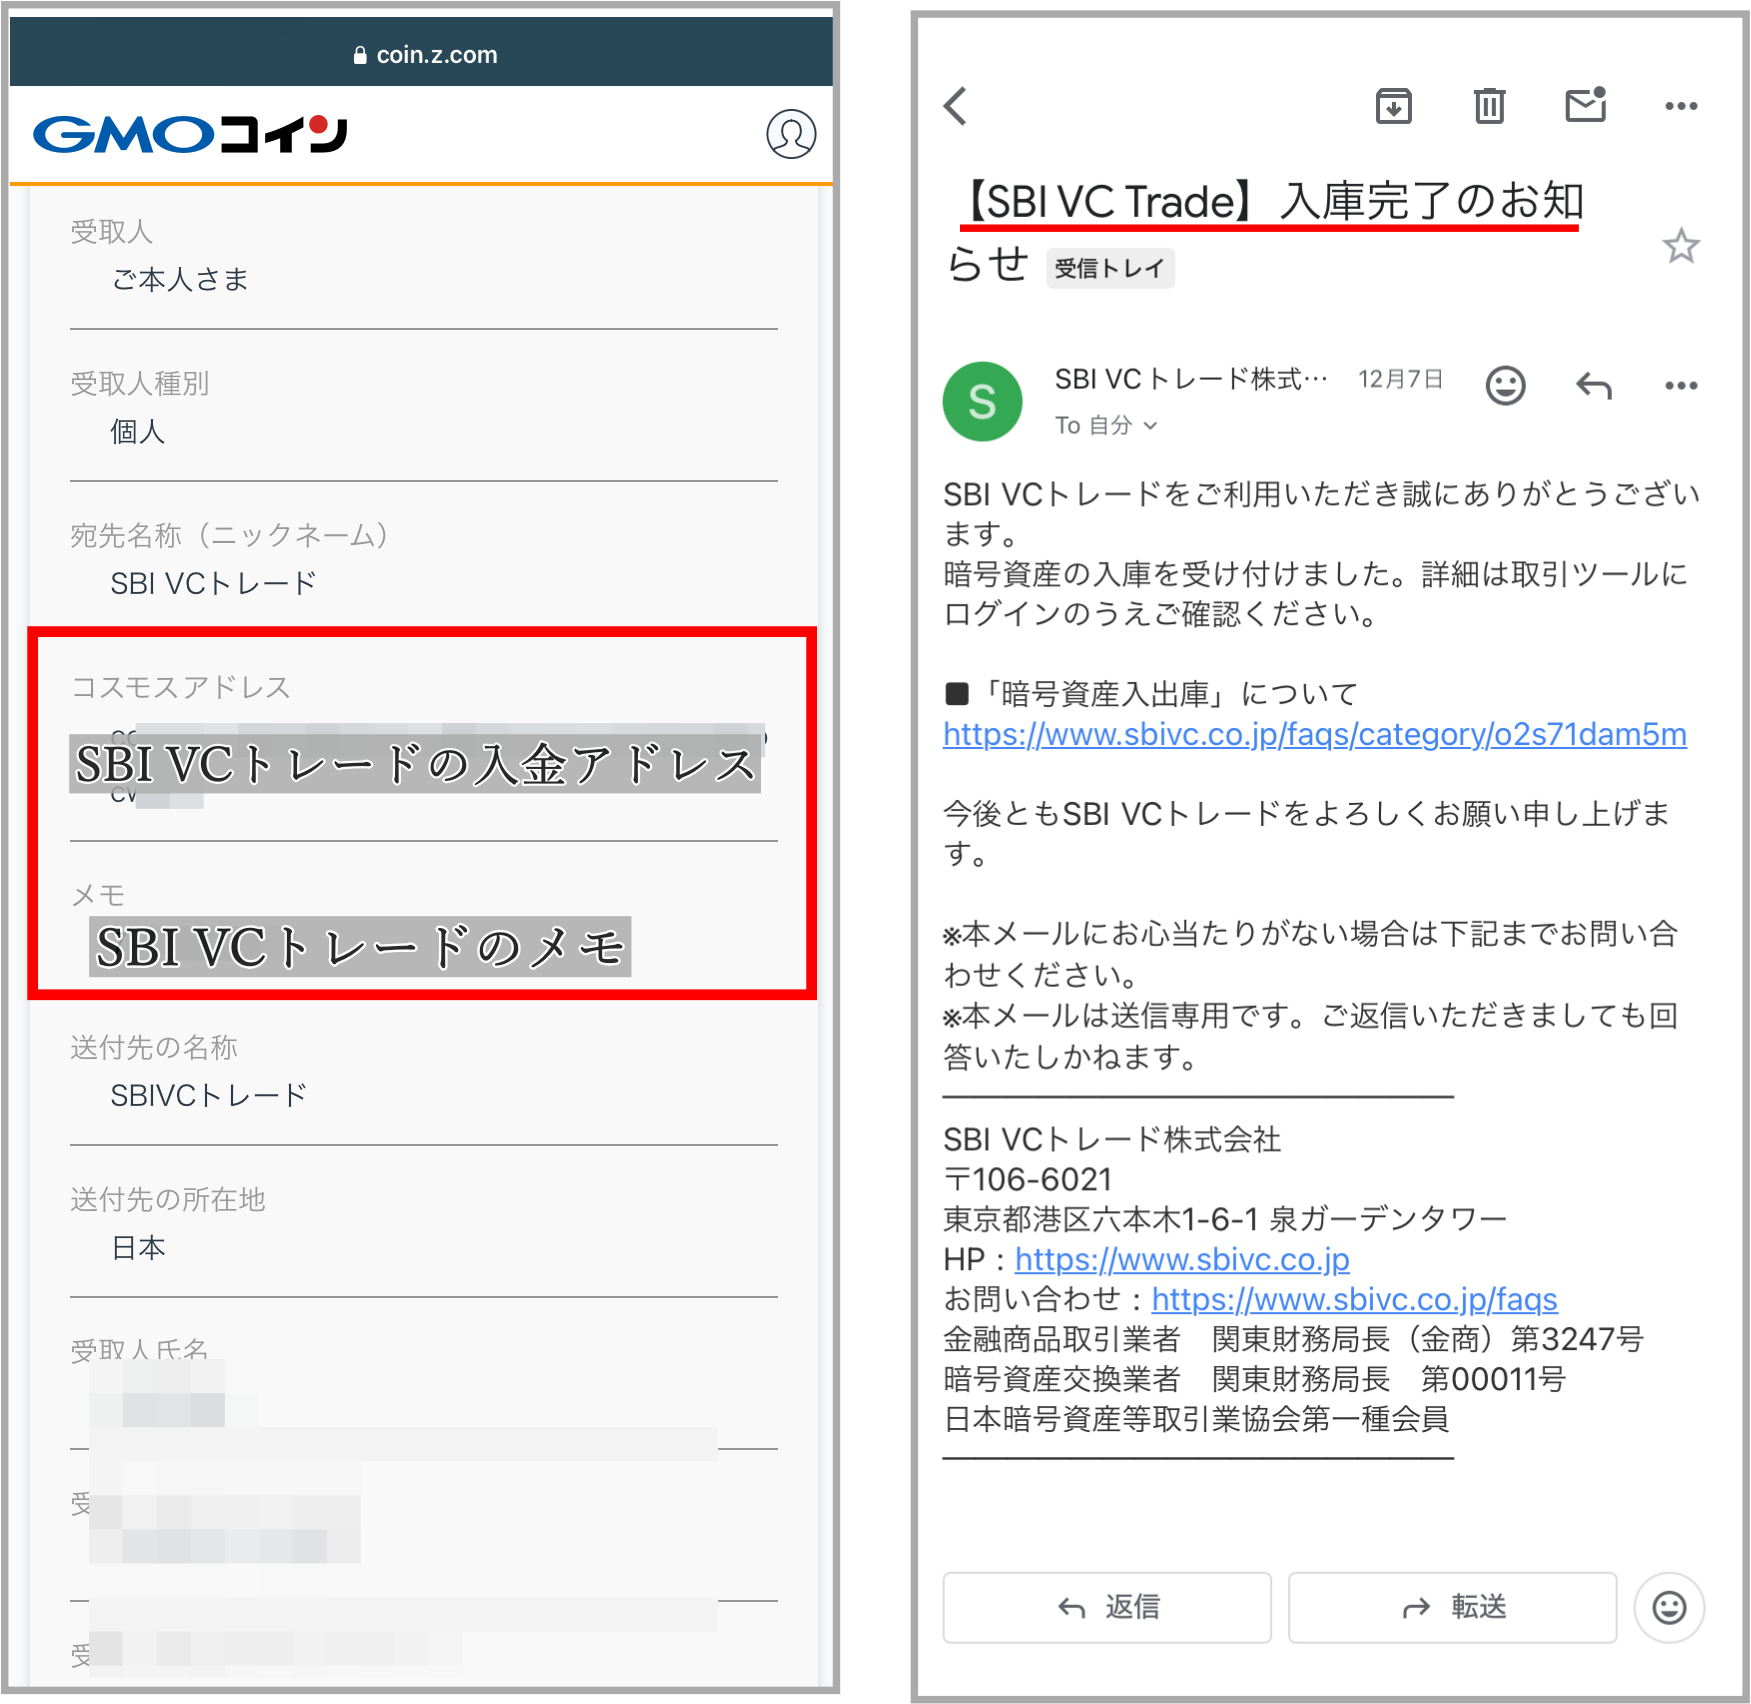Click the '送付先の所在地' label

[167, 1199]
